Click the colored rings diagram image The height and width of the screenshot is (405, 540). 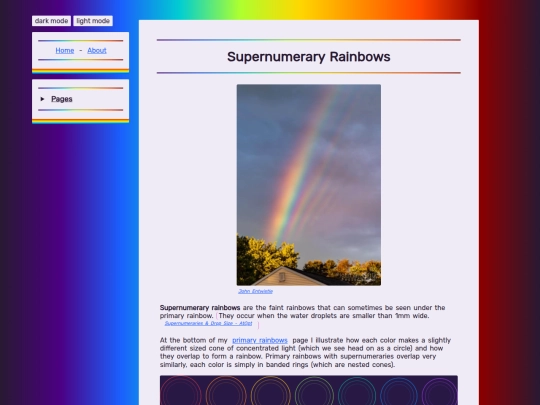[309, 390]
